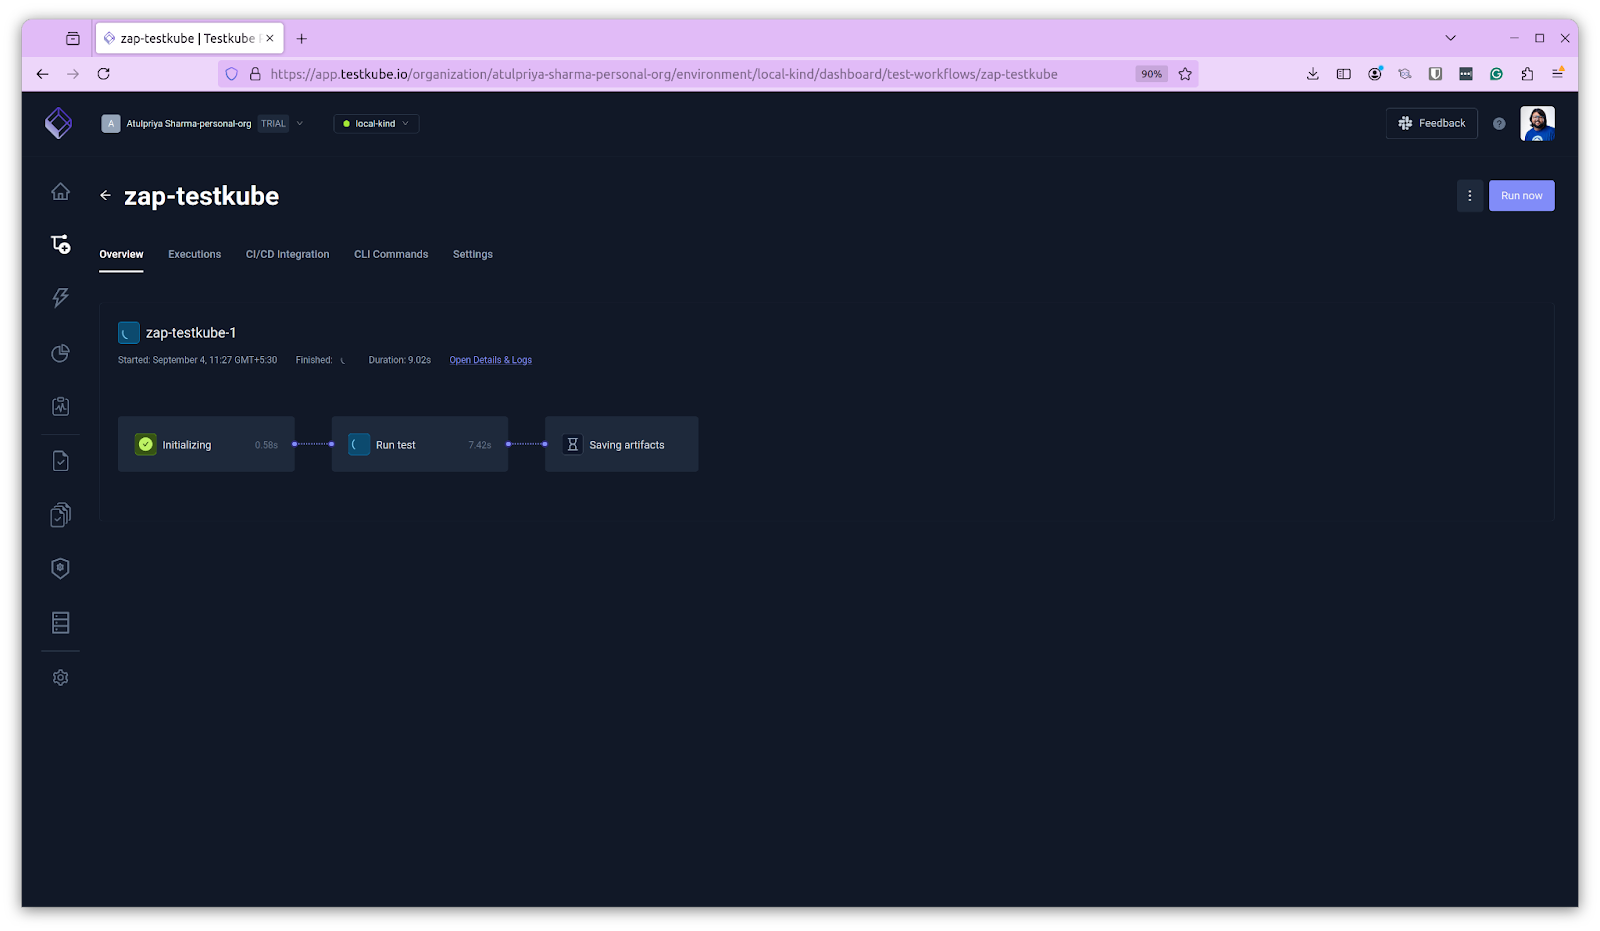Click the Testkube logo icon
The height and width of the screenshot is (931, 1600).
(59, 123)
